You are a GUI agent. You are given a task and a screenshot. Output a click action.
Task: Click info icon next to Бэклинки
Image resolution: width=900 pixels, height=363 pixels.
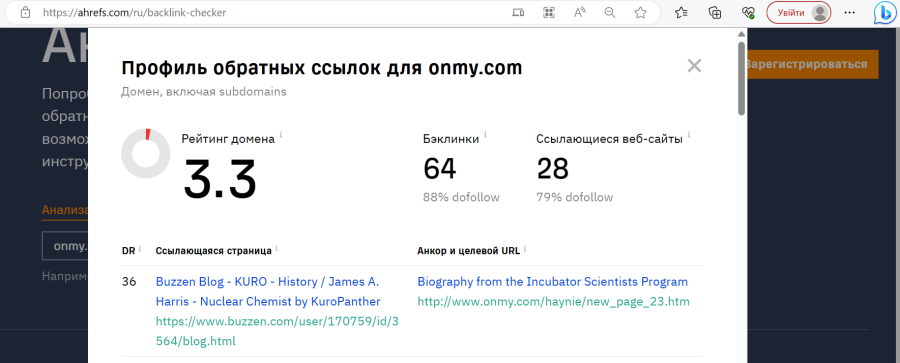[486, 136]
